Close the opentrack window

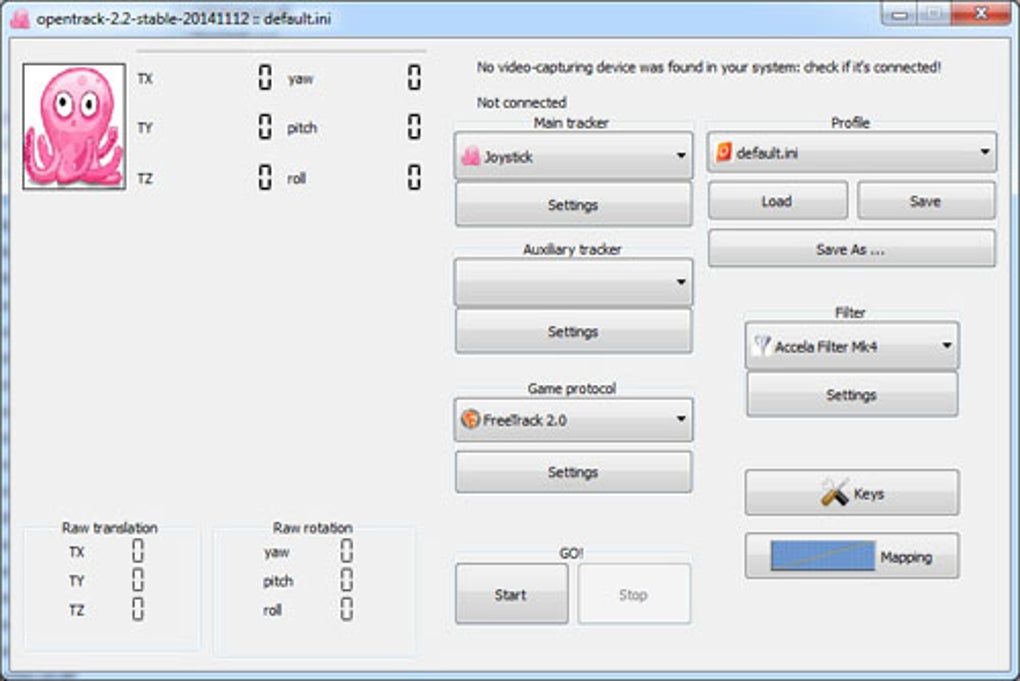pos(980,14)
